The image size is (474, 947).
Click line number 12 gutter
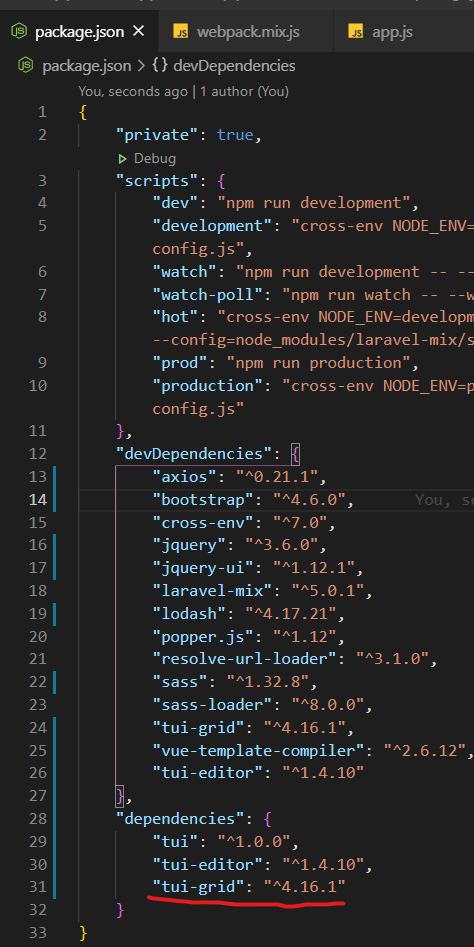pyautogui.click(x=37, y=454)
